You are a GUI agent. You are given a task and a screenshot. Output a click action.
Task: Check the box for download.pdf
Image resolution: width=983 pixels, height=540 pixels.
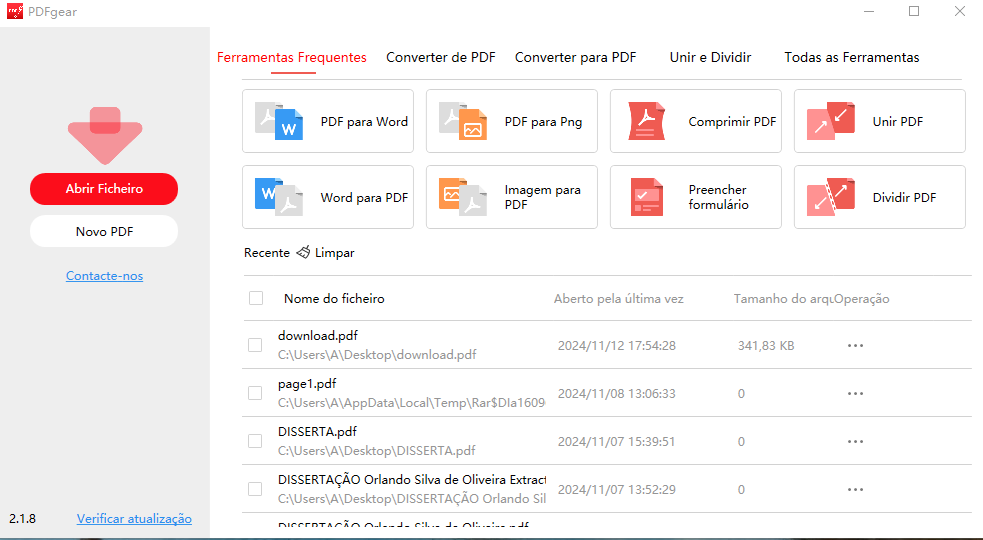tap(255, 345)
